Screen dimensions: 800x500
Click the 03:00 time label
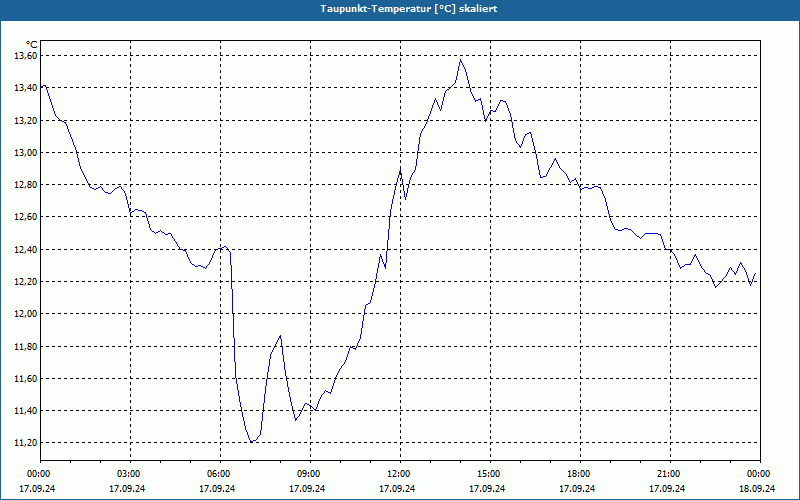(130, 474)
